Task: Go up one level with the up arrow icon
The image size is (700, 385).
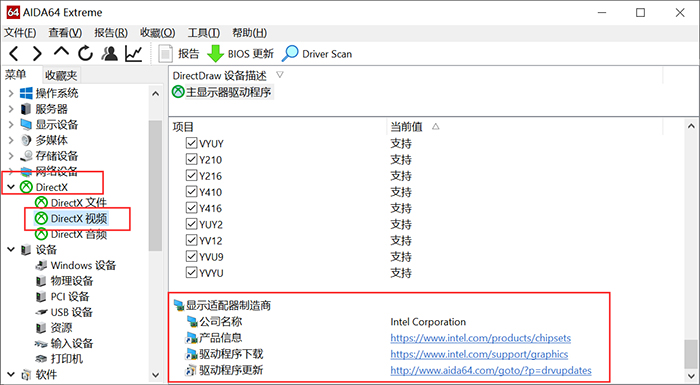Action: (x=61, y=52)
